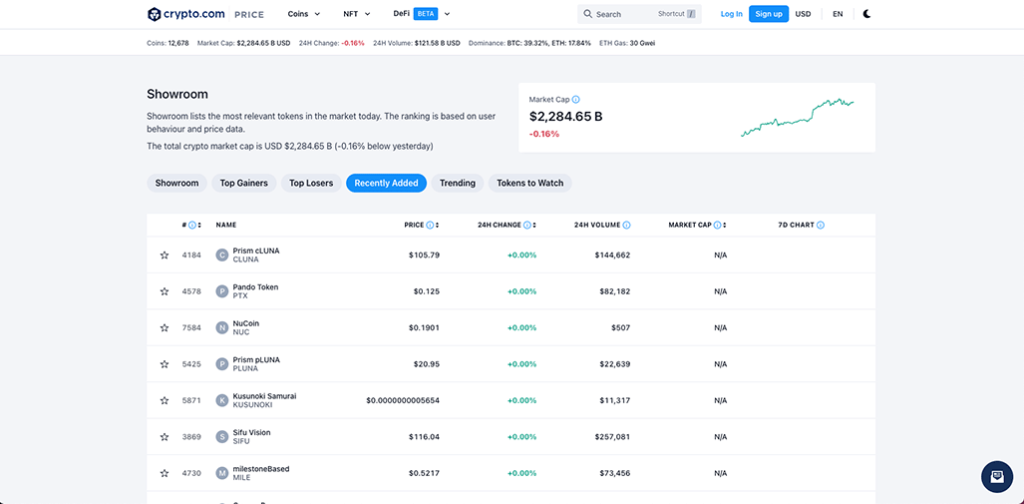Open the Kusunoki Samurai coin page
This screenshot has height=504, width=1024.
[x=264, y=396]
